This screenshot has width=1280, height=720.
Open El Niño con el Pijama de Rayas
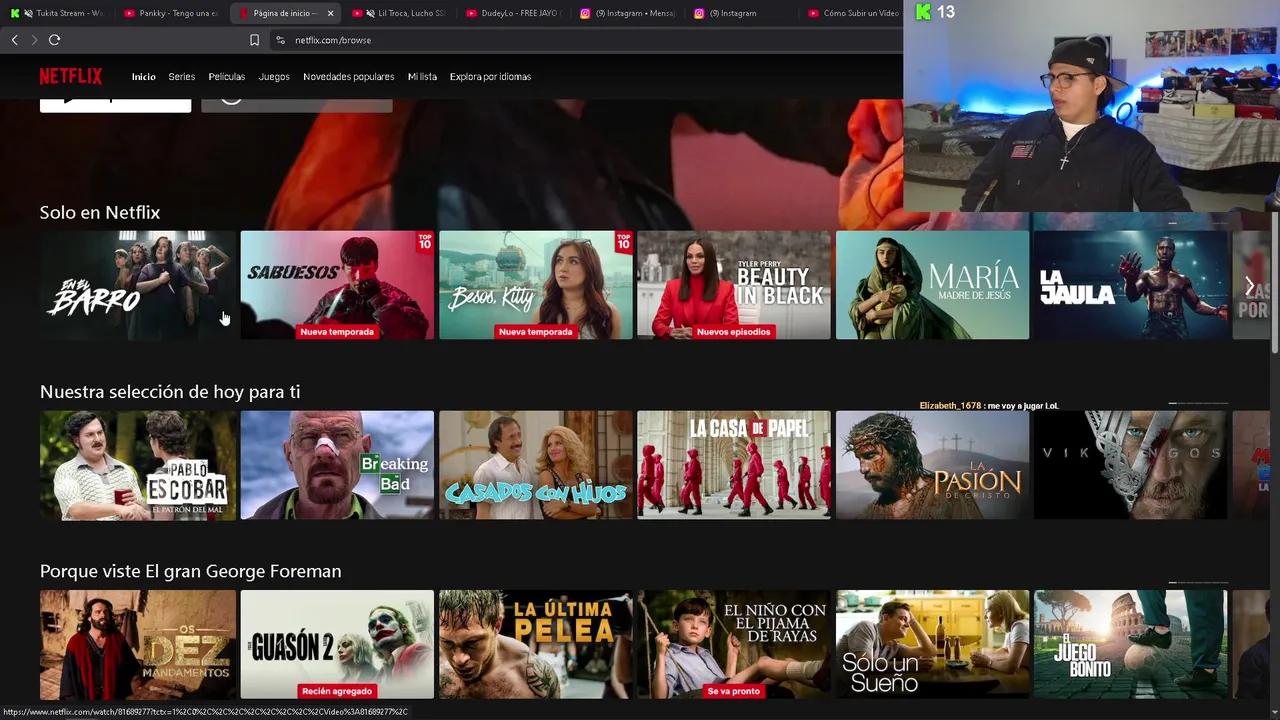[734, 644]
